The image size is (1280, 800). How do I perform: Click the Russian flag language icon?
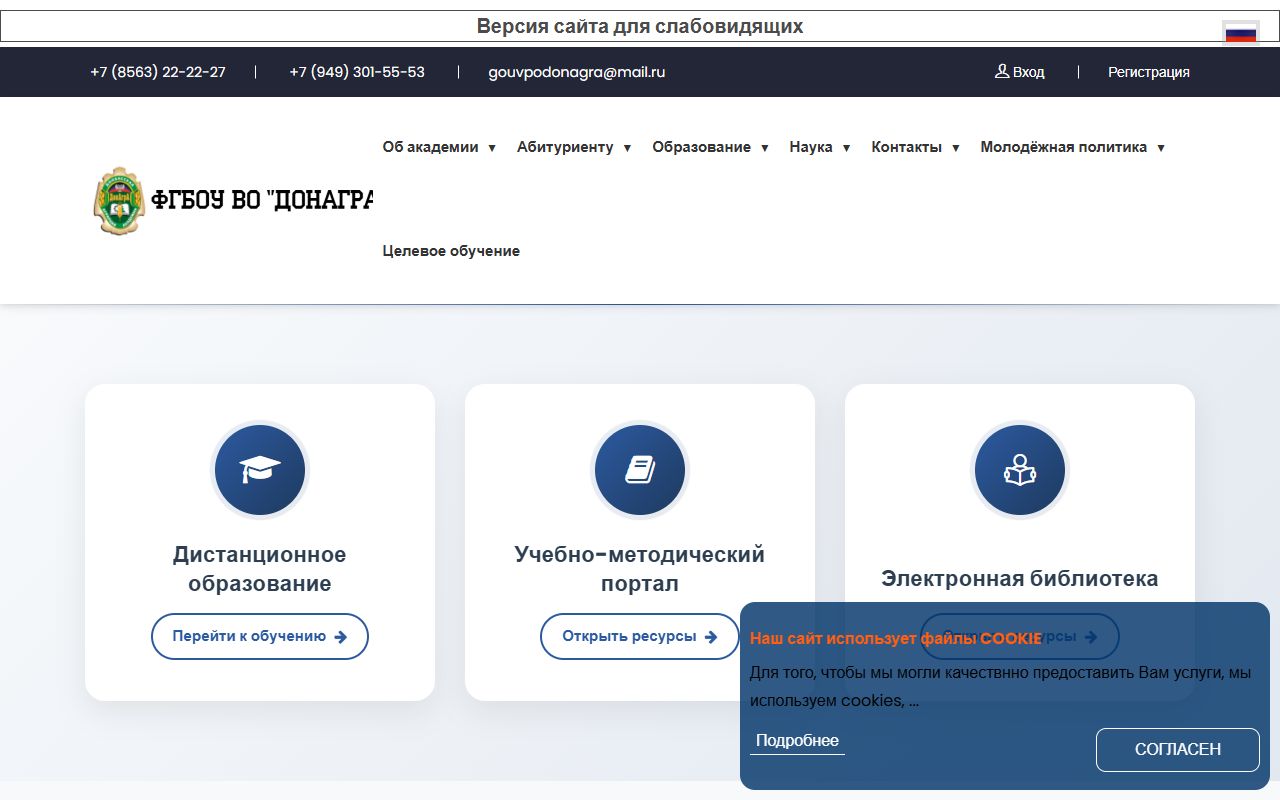[1241, 33]
